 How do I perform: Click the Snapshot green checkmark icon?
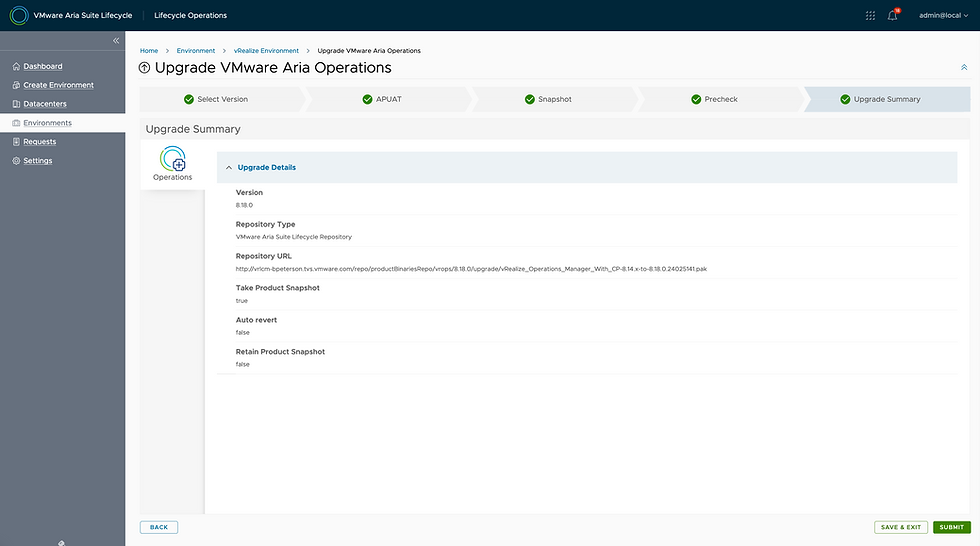pos(529,99)
